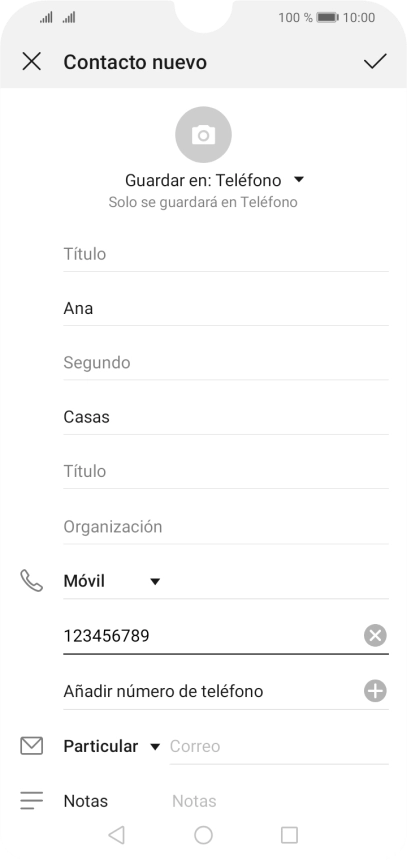Edit the surname field showing Casas

(x=226, y=417)
